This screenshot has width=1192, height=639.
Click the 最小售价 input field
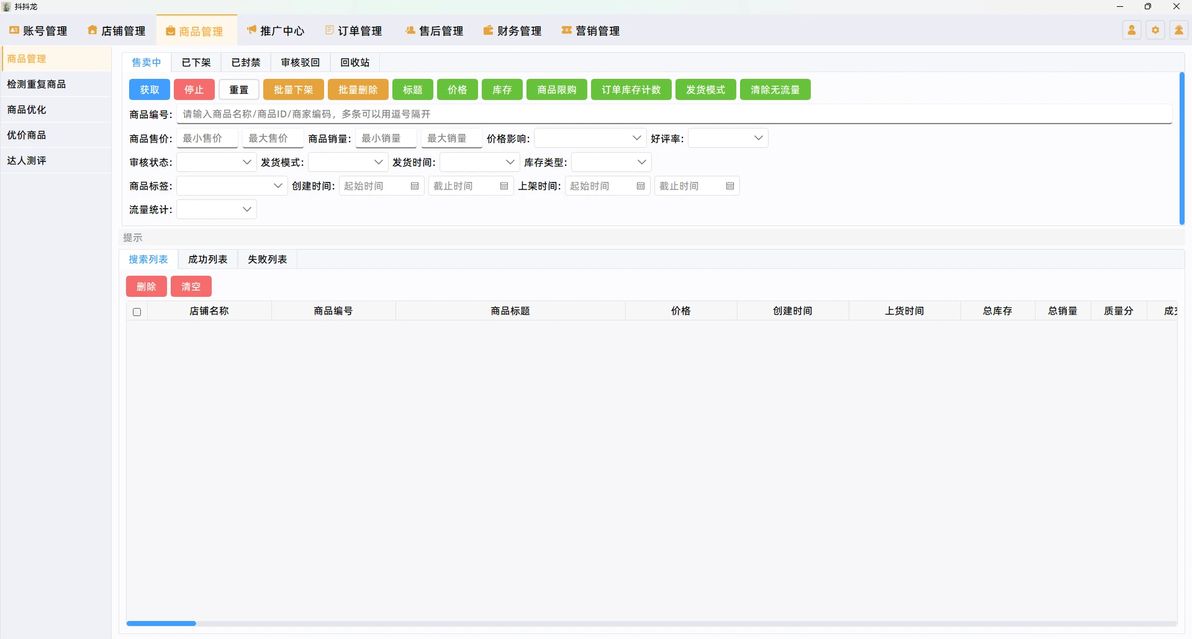tap(208, 138)
